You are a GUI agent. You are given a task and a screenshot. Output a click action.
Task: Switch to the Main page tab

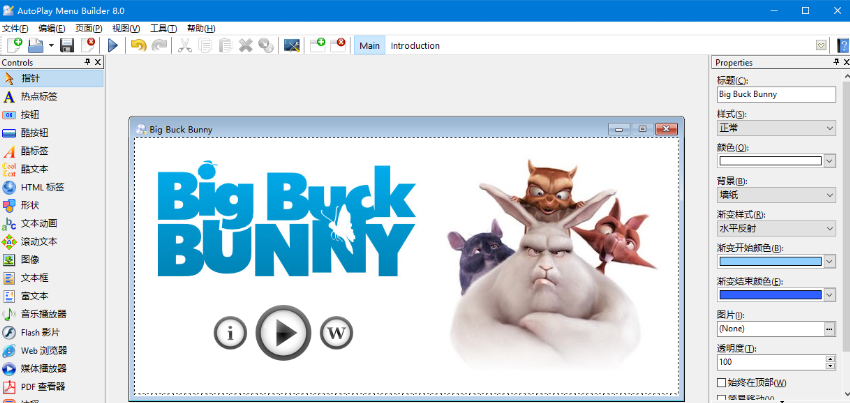pos(370,46)
